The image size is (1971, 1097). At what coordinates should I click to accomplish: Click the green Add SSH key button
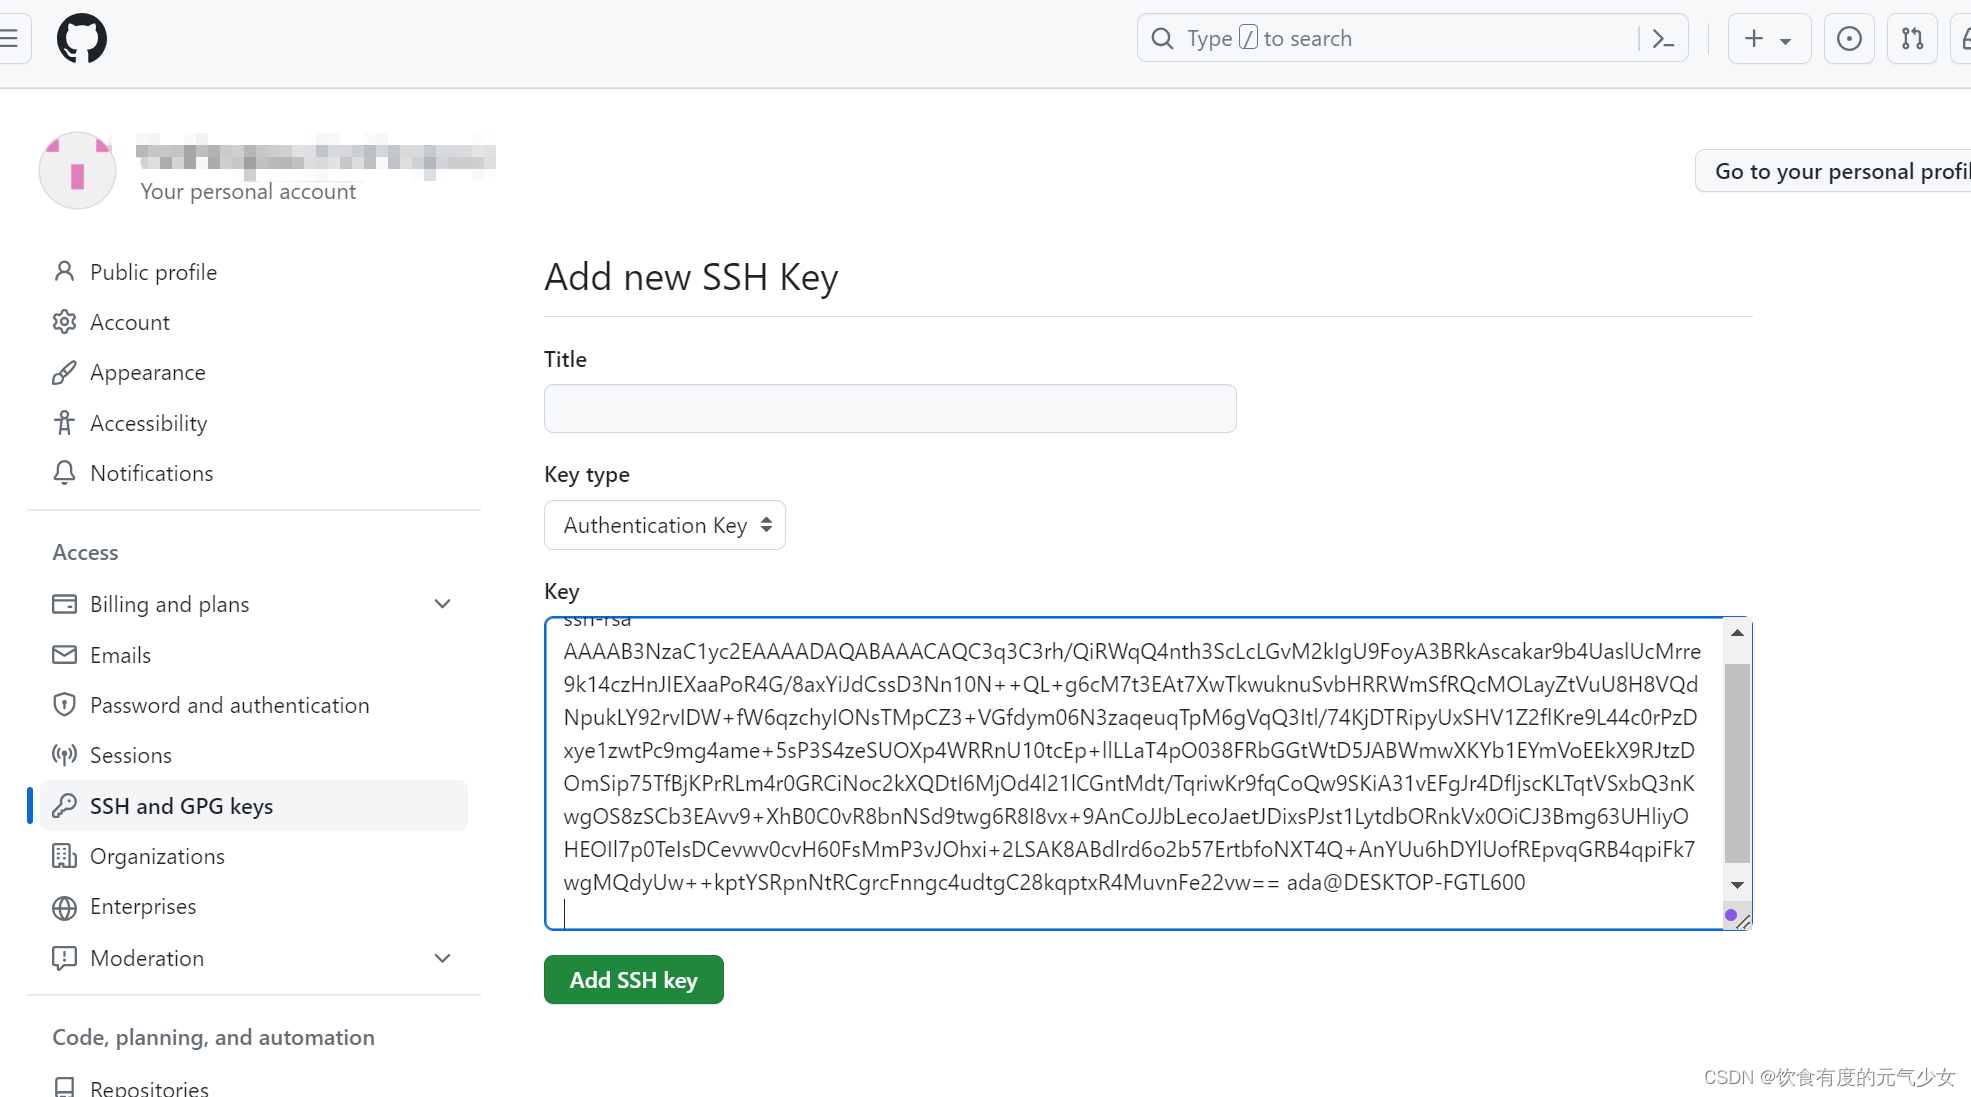(634, 980)
